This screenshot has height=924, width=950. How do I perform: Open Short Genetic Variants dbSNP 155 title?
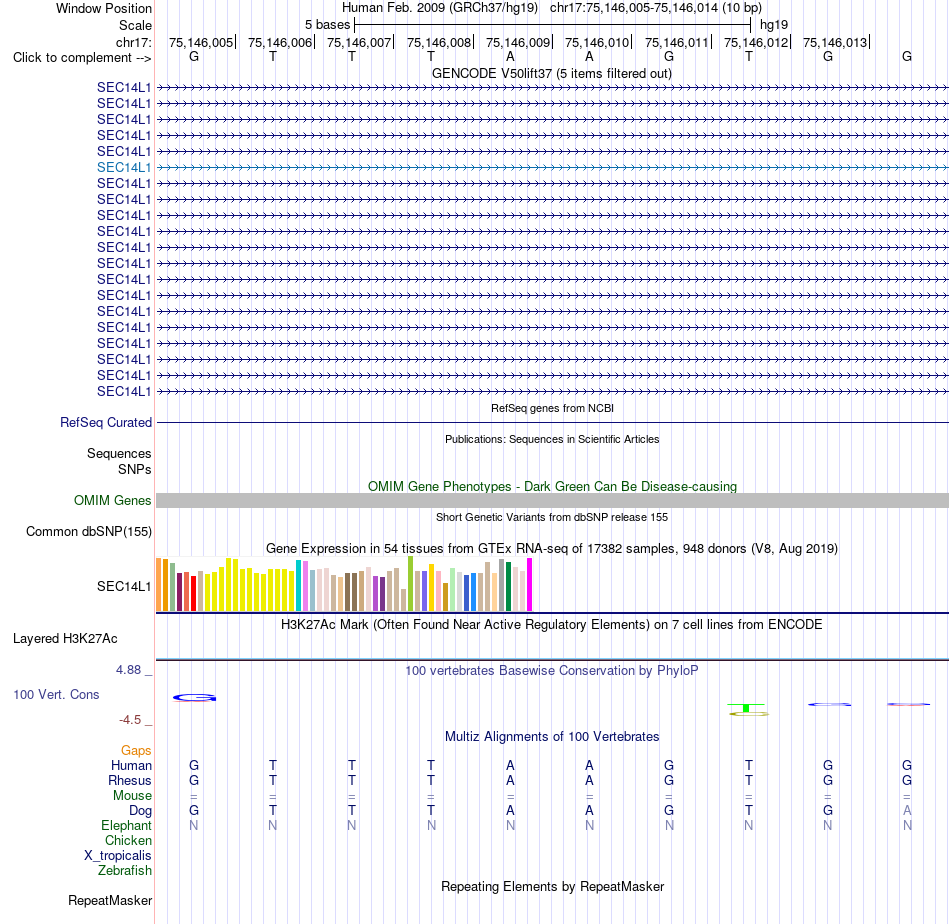click(552, 517)
